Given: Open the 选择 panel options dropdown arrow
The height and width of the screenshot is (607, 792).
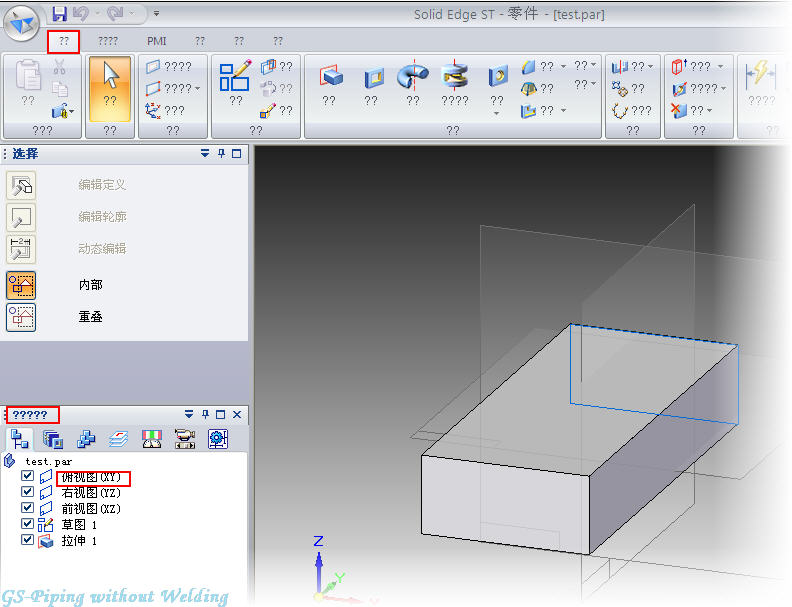Looking at the screenshot, I should (205, 154).
